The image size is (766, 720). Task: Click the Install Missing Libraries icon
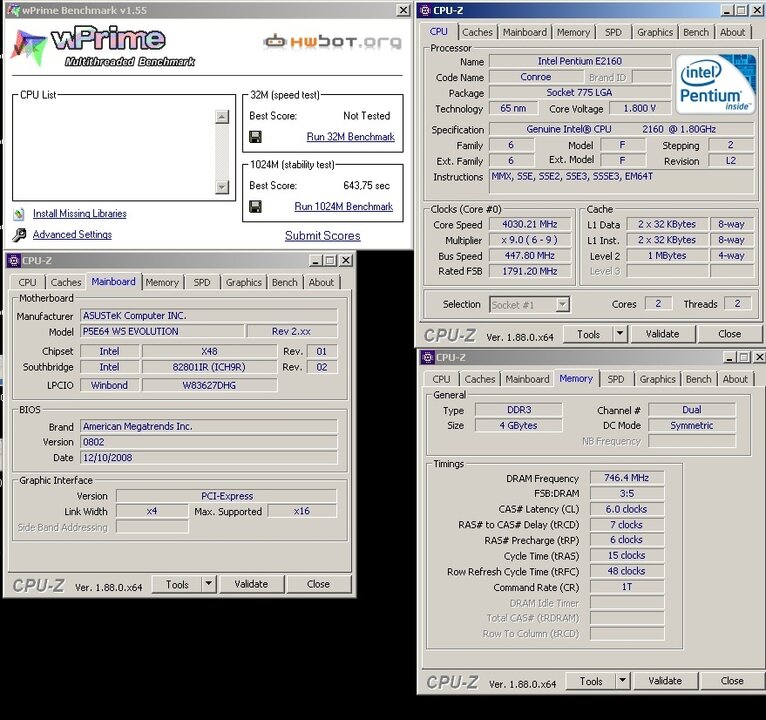click(x=19, y=214)
